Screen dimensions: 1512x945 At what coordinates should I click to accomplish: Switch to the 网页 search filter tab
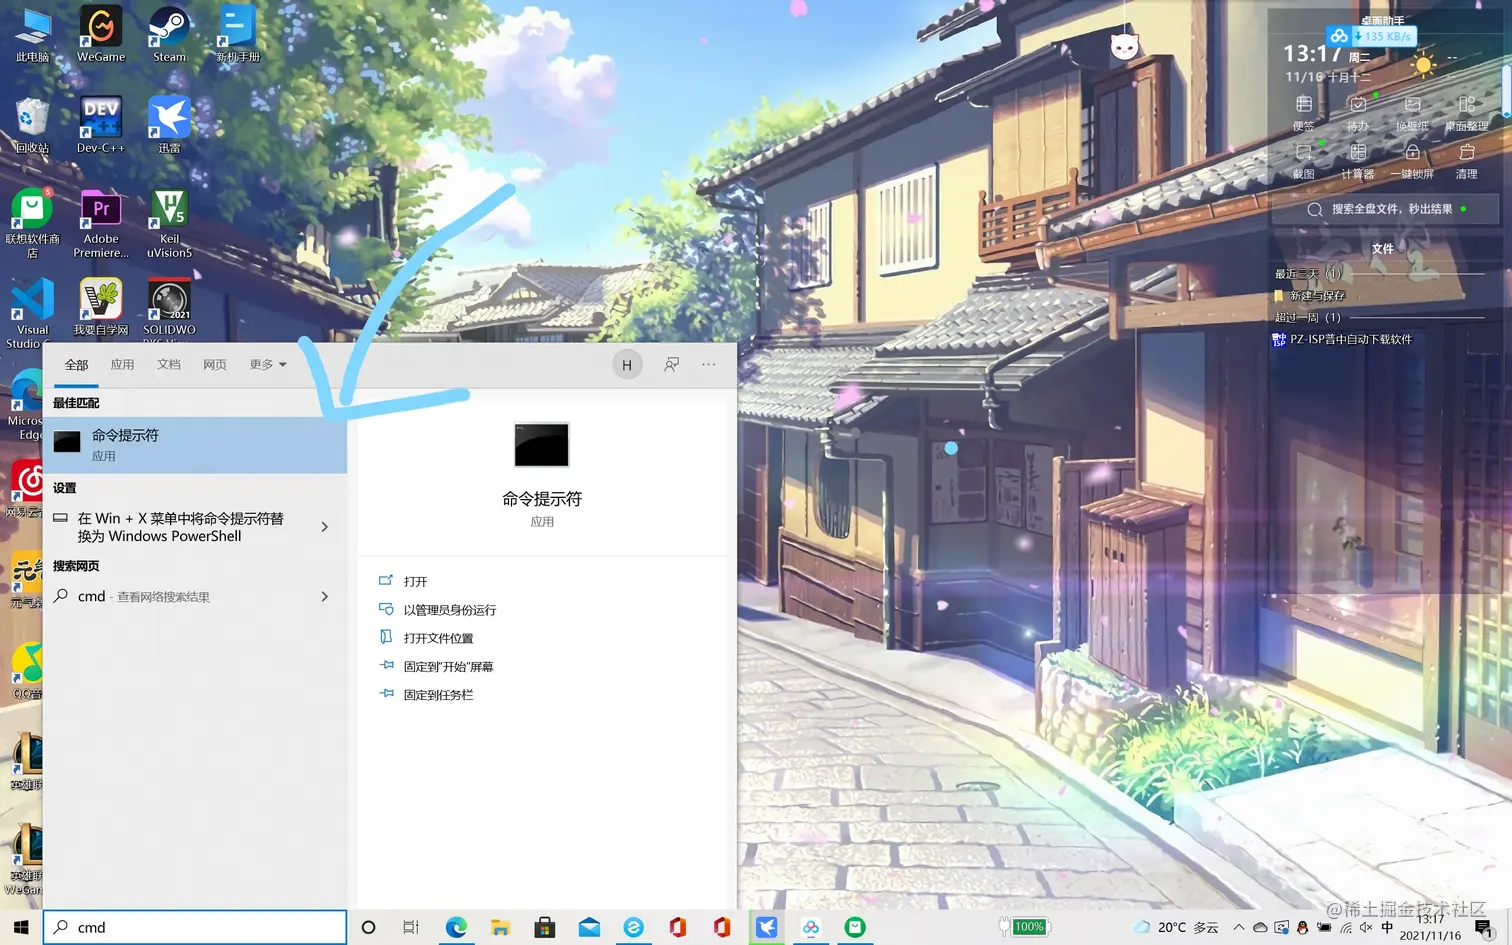[x=215, y=365]
